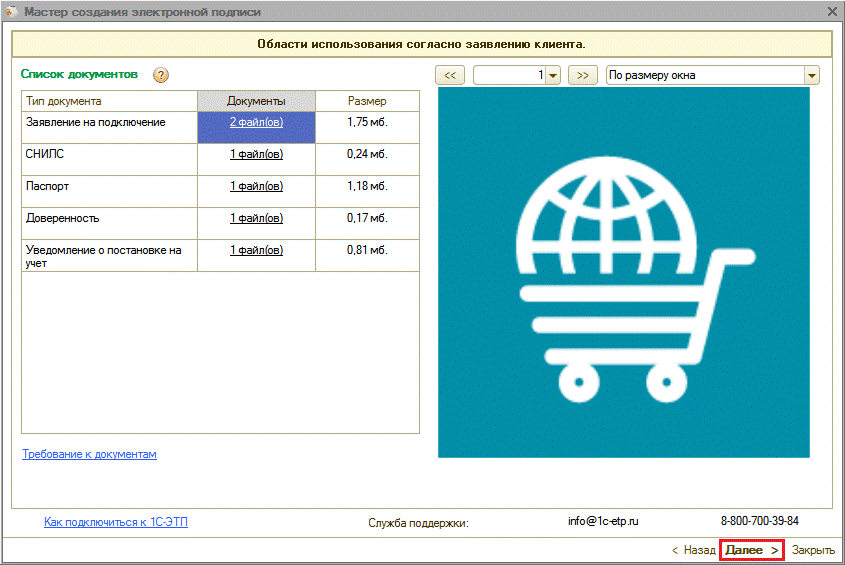The image size is (845, 565).
Task: Select the 'СНИЛС' row
Action: click(x=220, y=160)
